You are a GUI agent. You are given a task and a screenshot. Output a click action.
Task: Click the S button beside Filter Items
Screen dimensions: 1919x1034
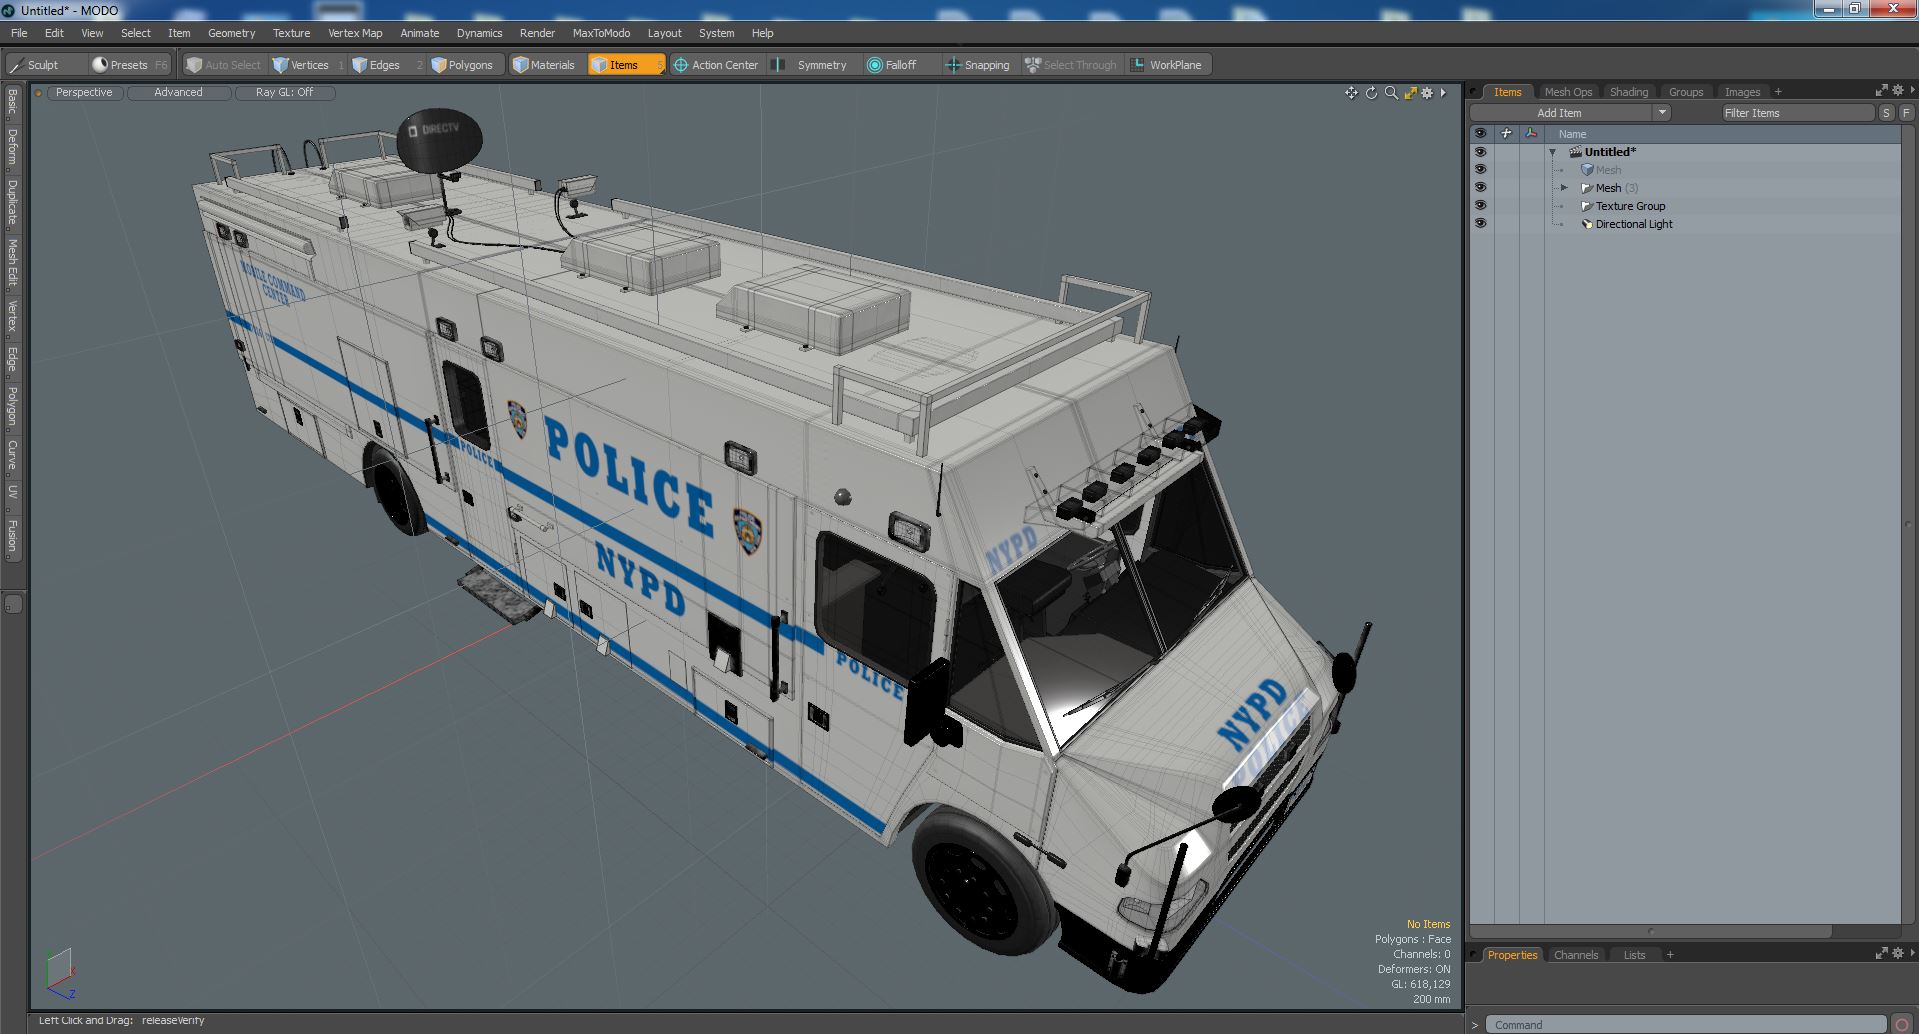point(1886,113)
